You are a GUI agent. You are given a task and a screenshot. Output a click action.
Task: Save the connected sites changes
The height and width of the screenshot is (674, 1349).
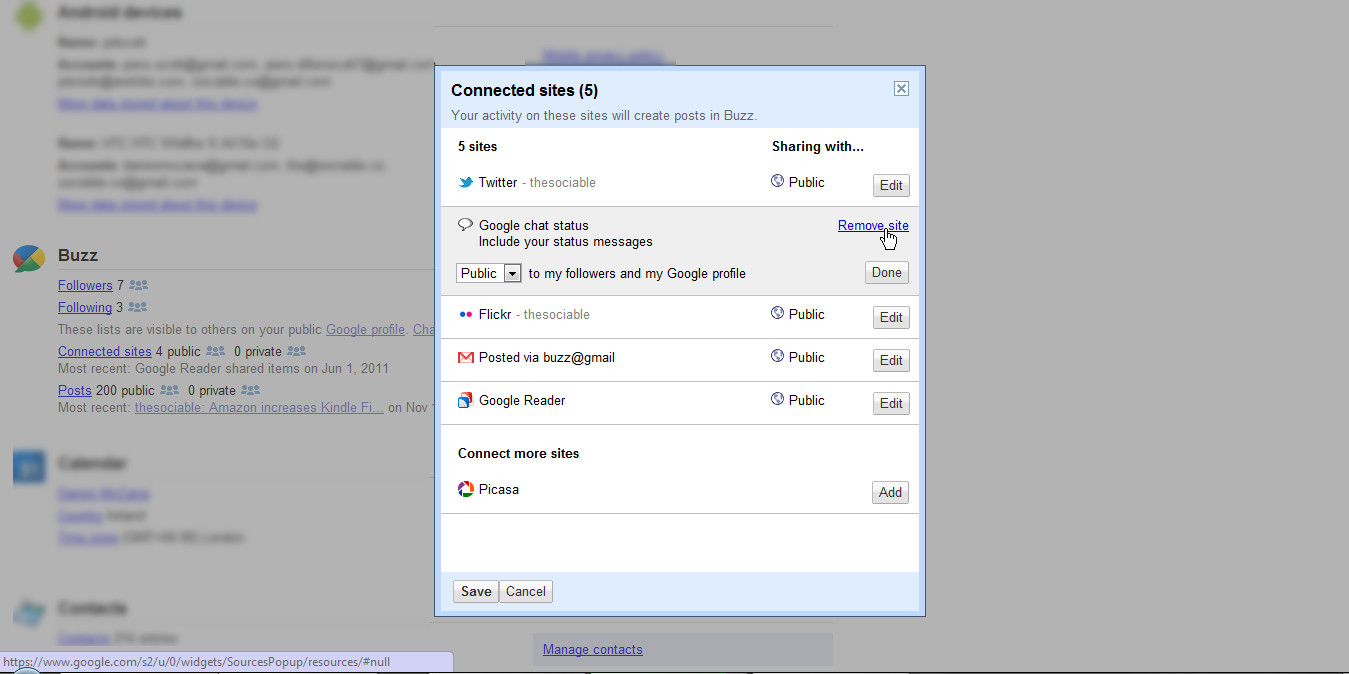[x=475, y=592]
